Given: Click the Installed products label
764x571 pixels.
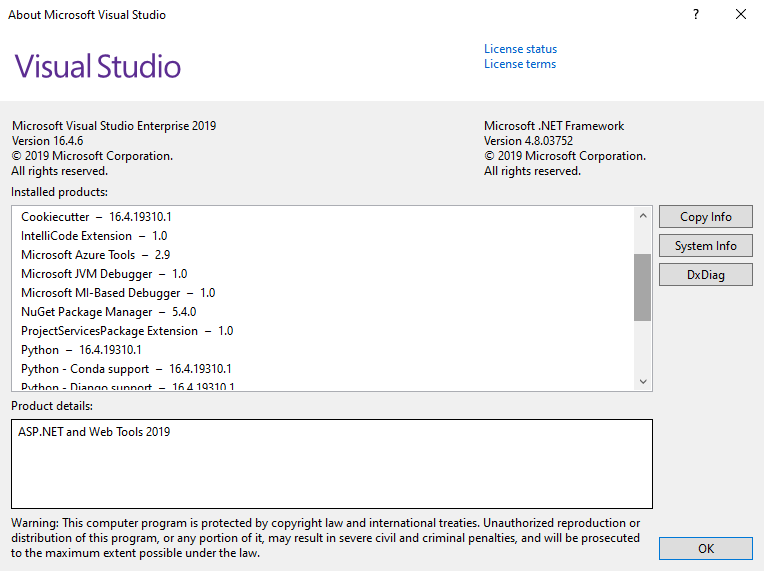Looking at the screenshot, I should pyautogui.click(x=59, y=192).
